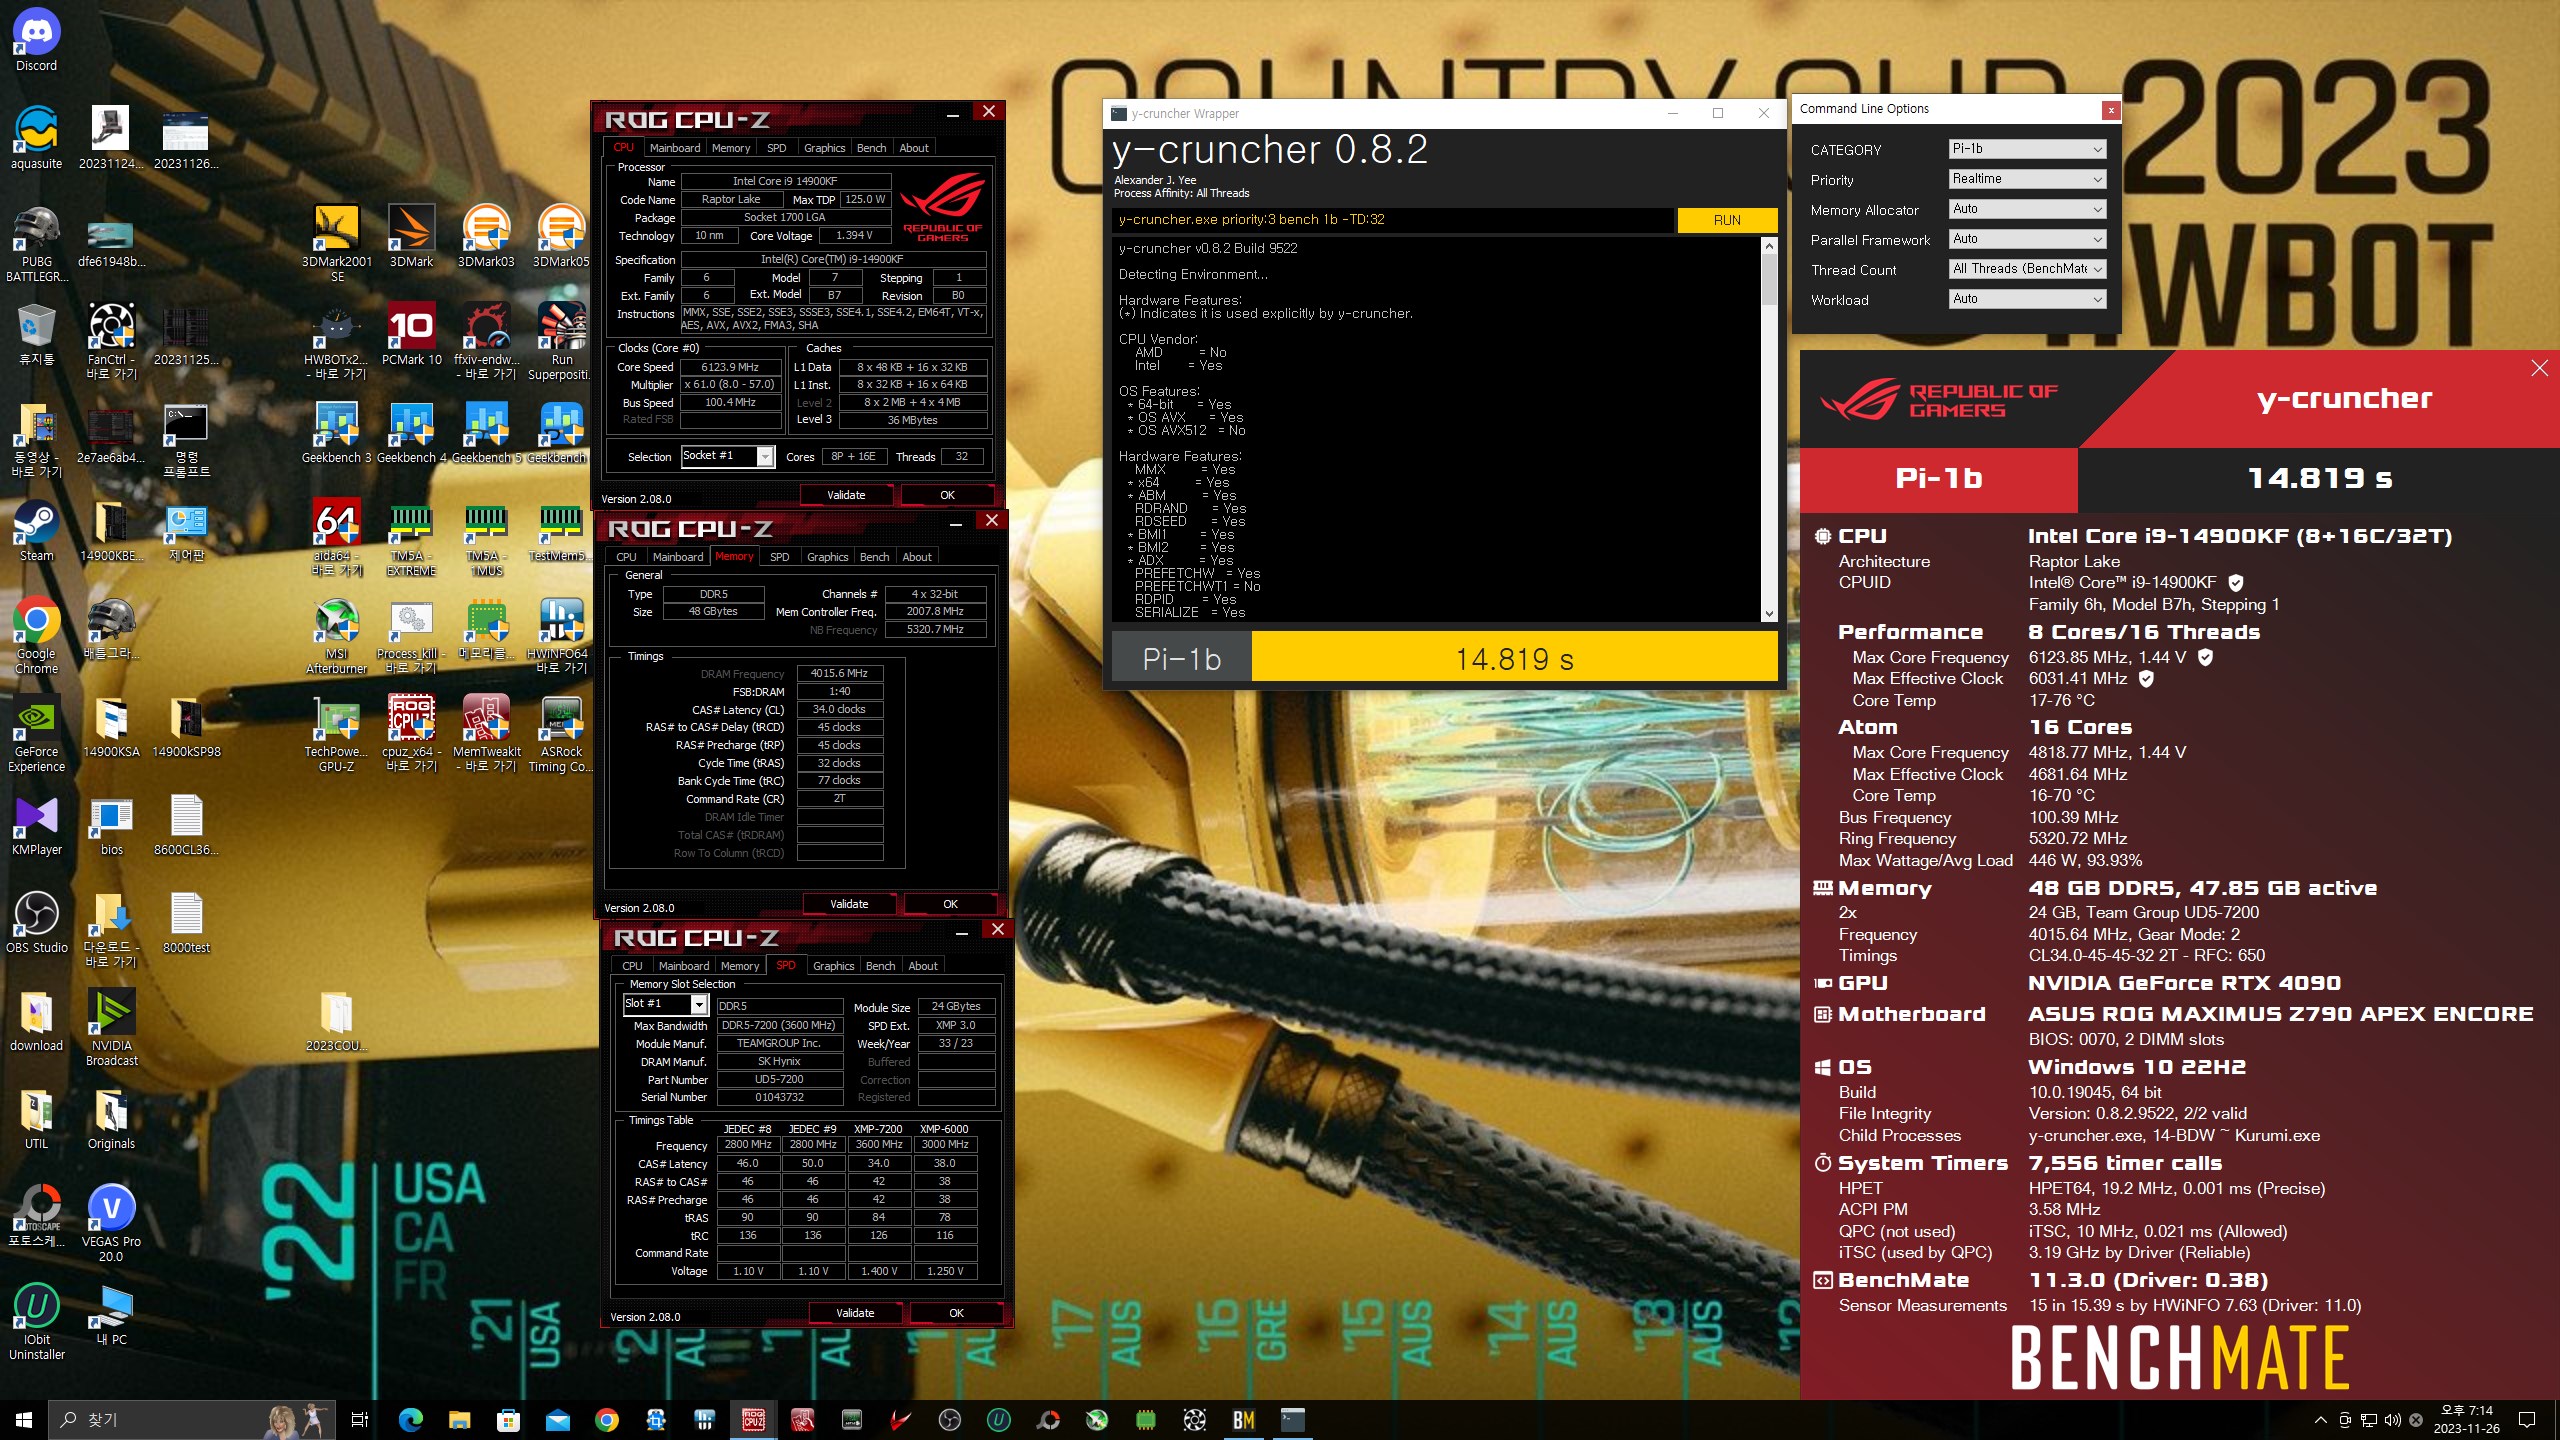Click taskbar clock showing 7:14
The image size is (2560, 1440).
click(2467, 1420)
